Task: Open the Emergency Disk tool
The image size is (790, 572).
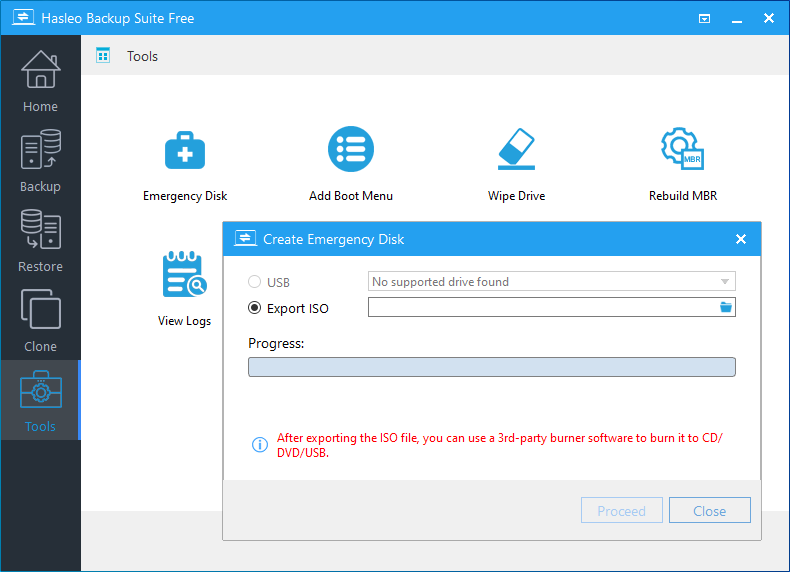Action: (x=185, y=166)
